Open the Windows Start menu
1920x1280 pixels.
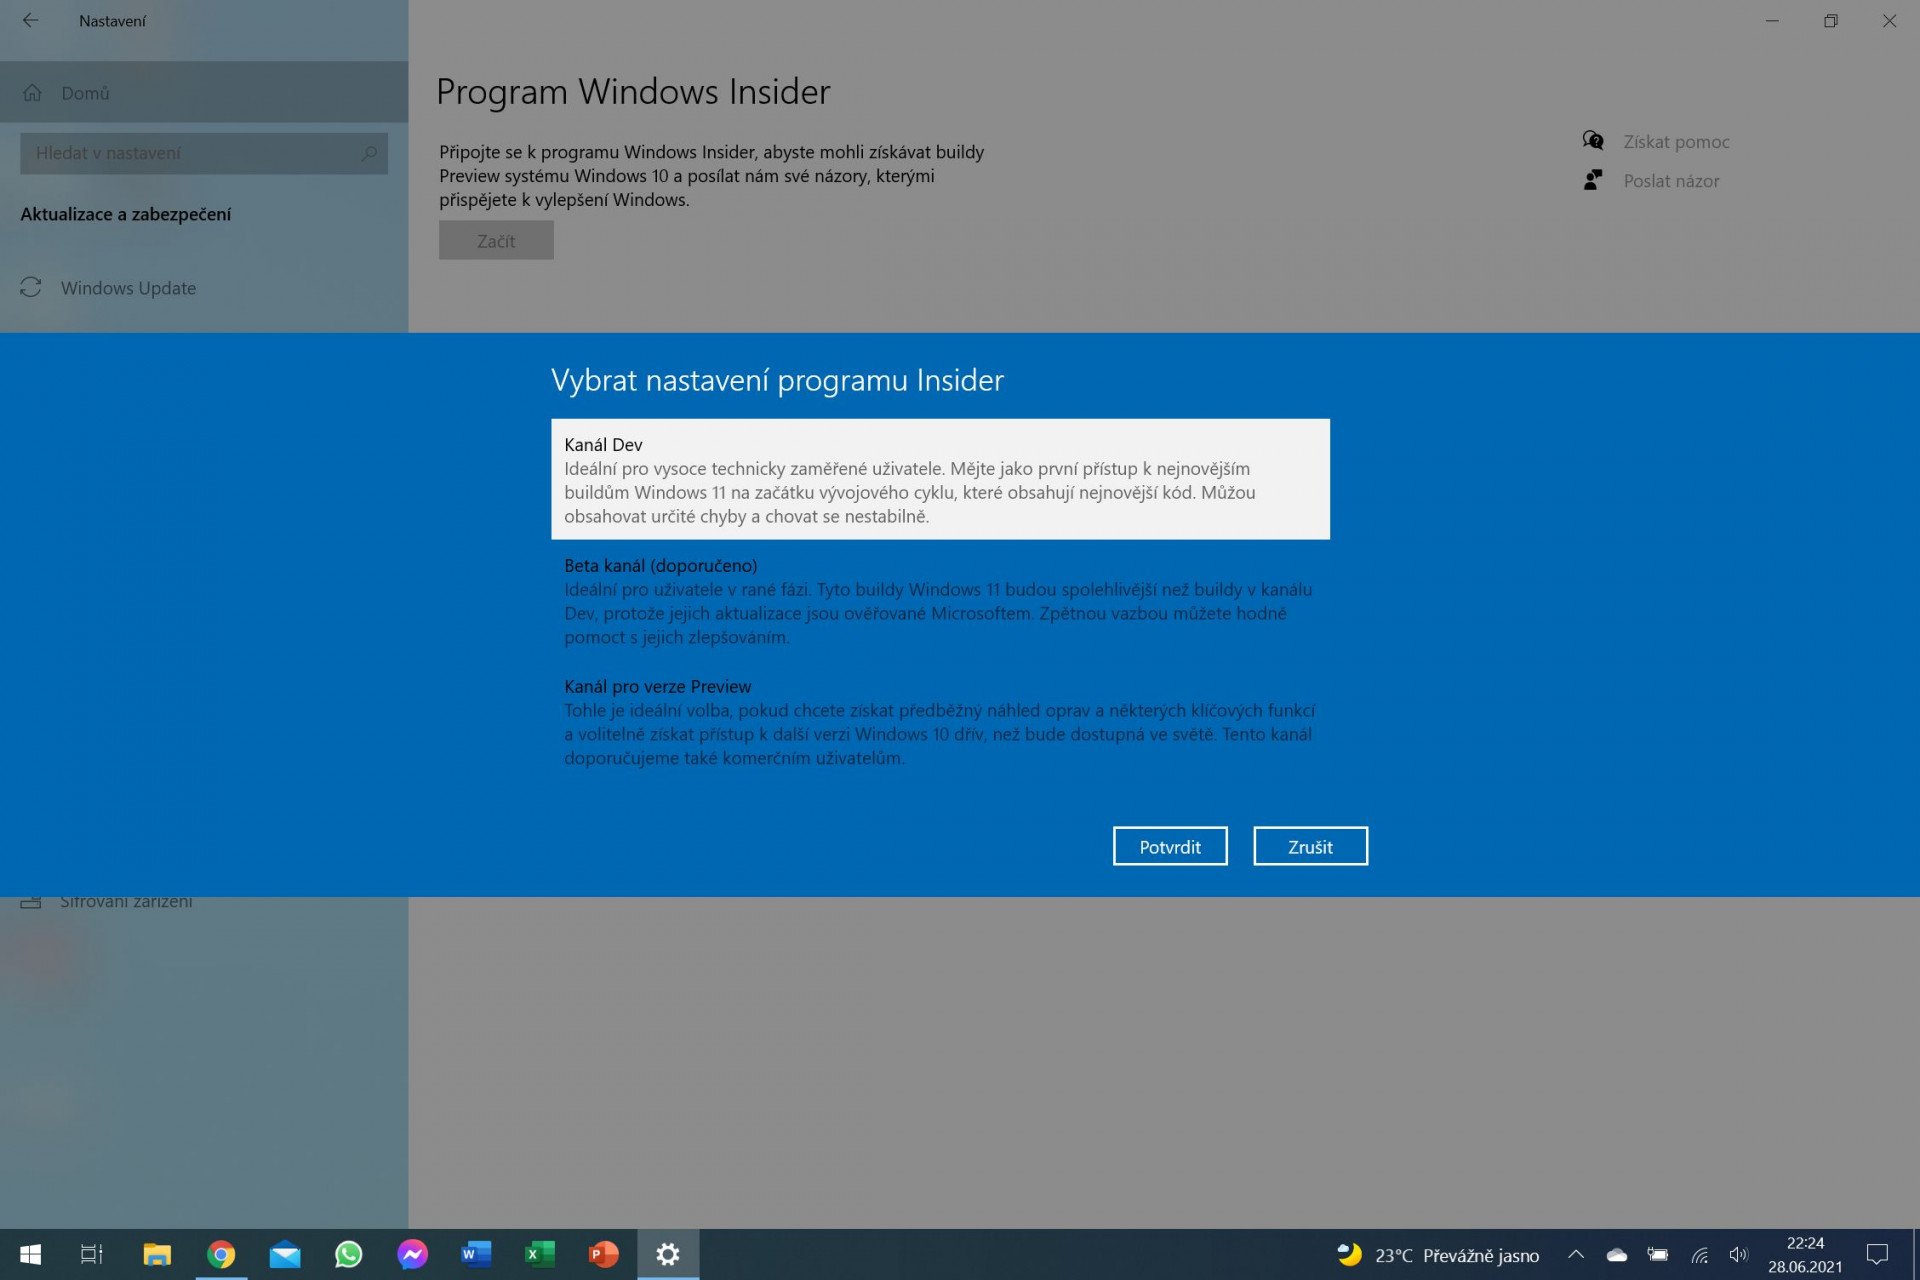pyautogui.click(x=30, y=1254)
